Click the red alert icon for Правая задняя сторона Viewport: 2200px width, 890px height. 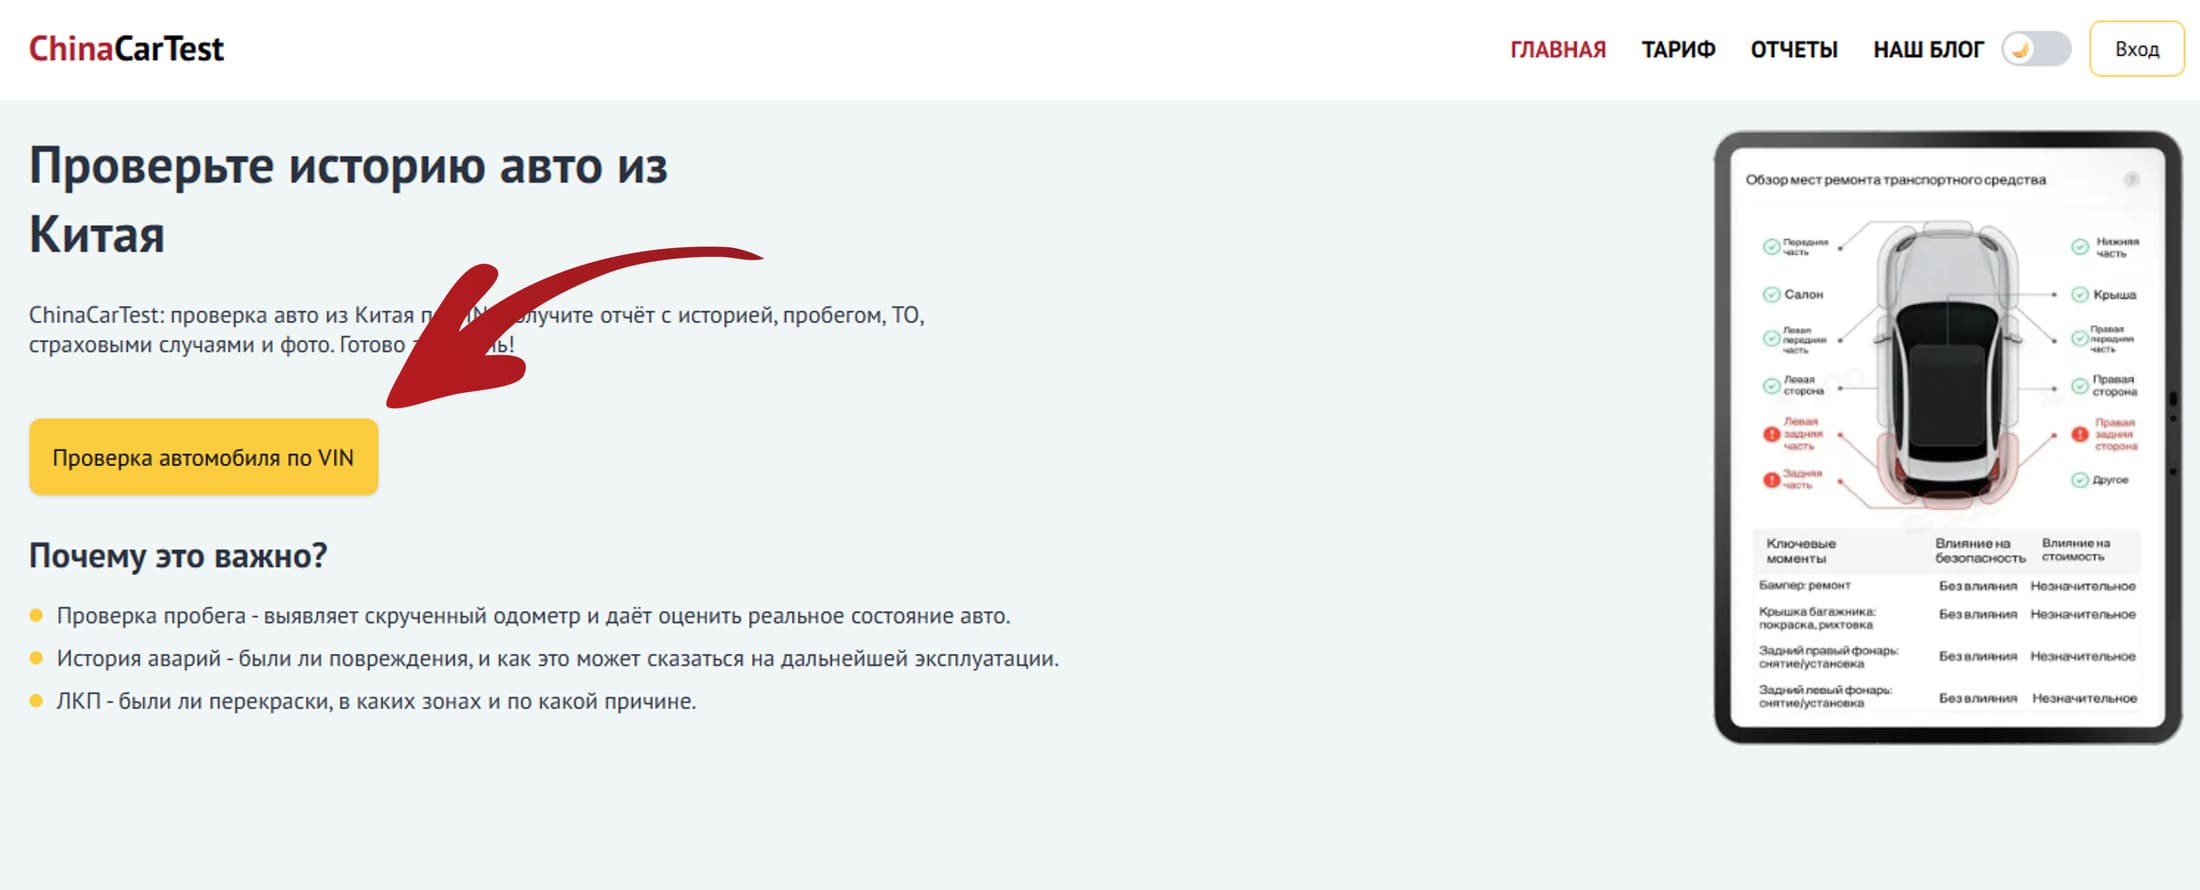coord(2080,434)
